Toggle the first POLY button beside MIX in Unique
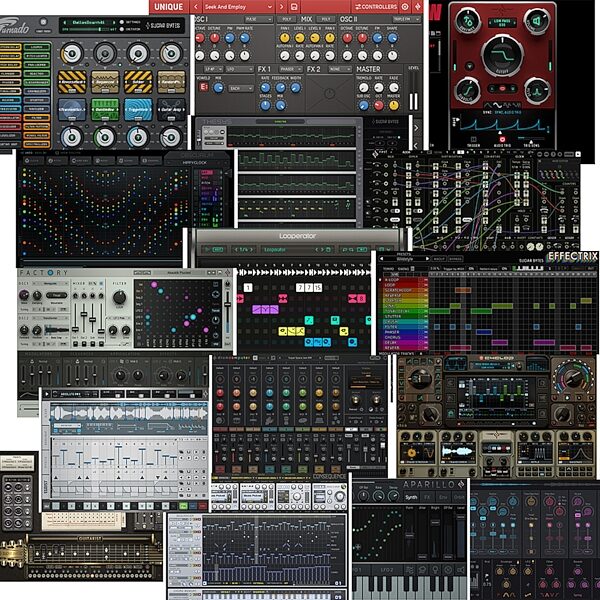This screenshot has height=600, width=600. [x=287, y=19]
